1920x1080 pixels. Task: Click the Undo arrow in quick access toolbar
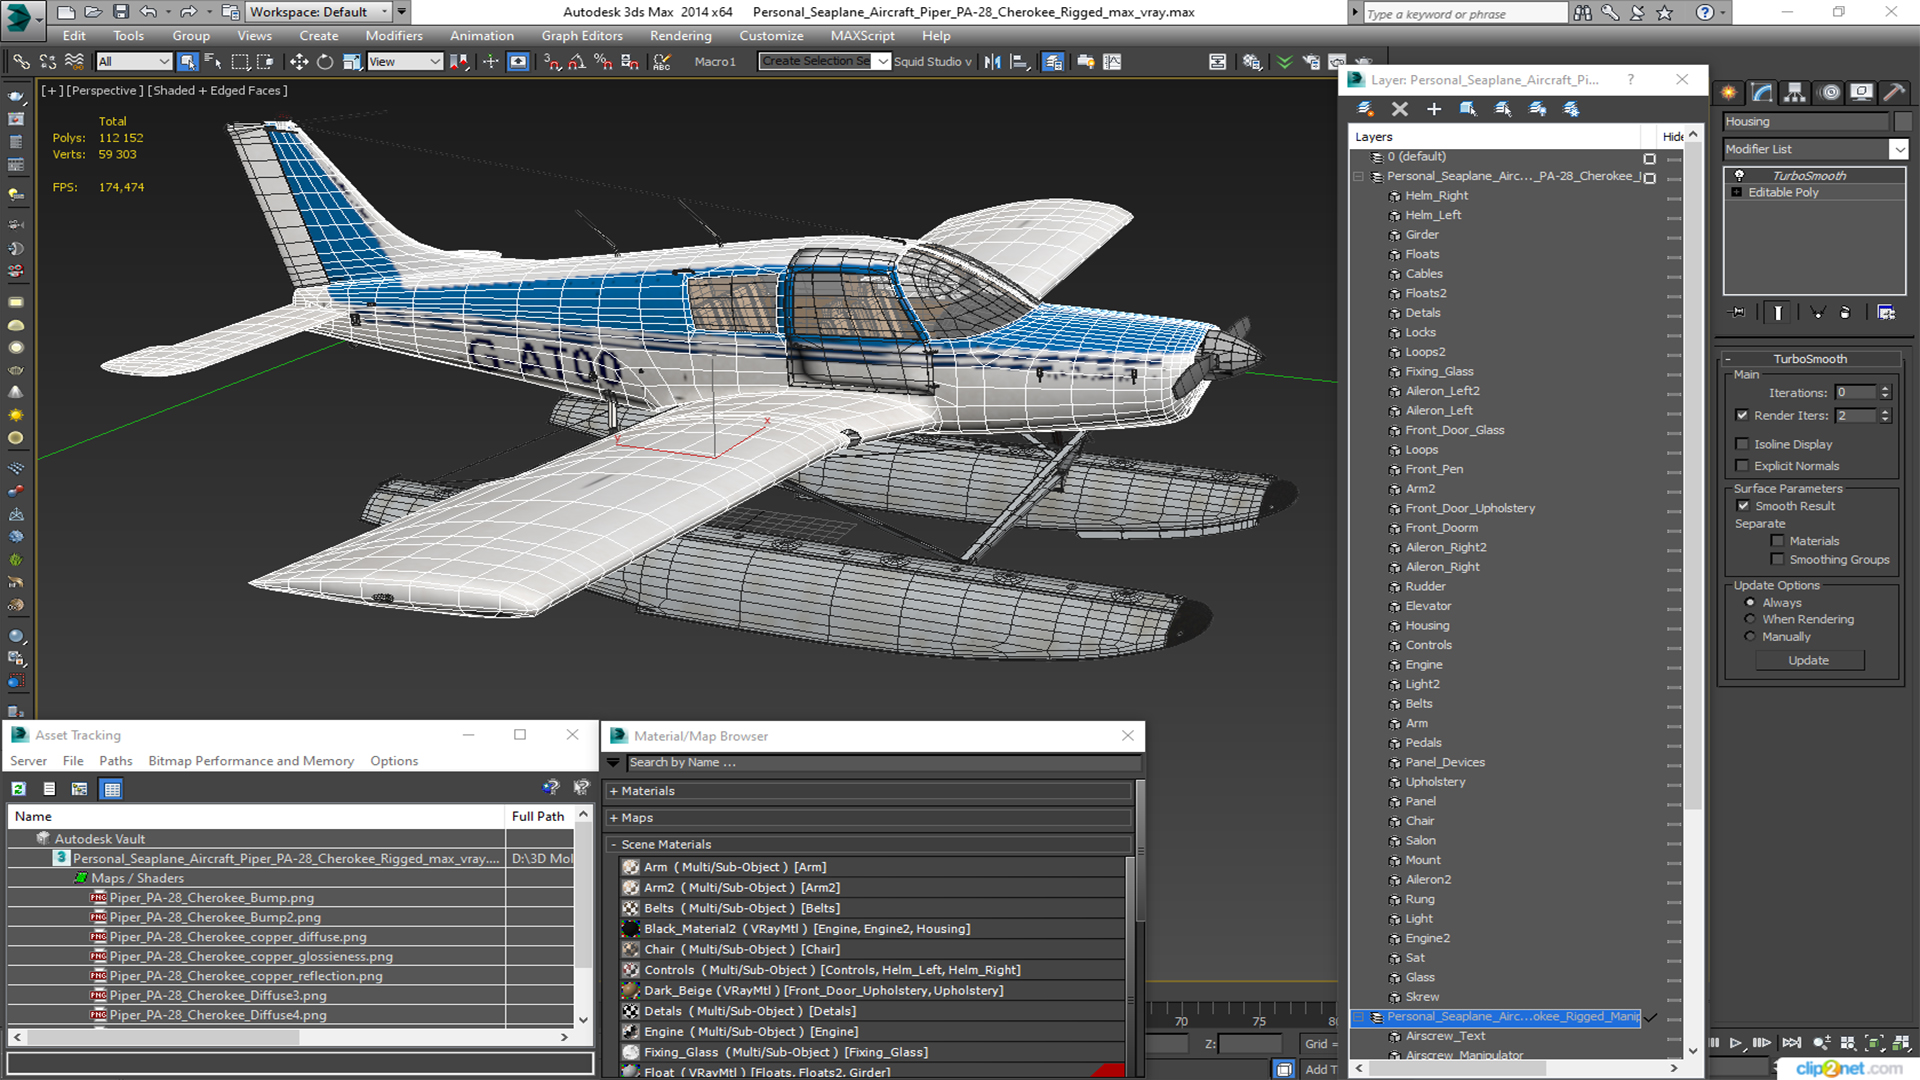coord(148,12)
